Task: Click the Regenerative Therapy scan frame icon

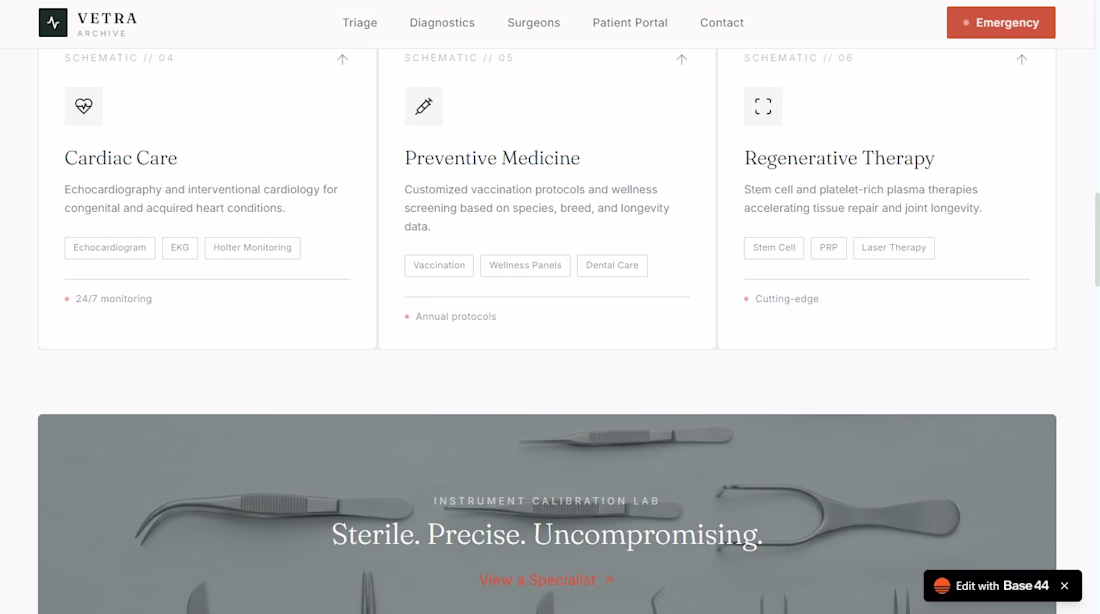Action: pyautogui.click(x=763, y=106)
